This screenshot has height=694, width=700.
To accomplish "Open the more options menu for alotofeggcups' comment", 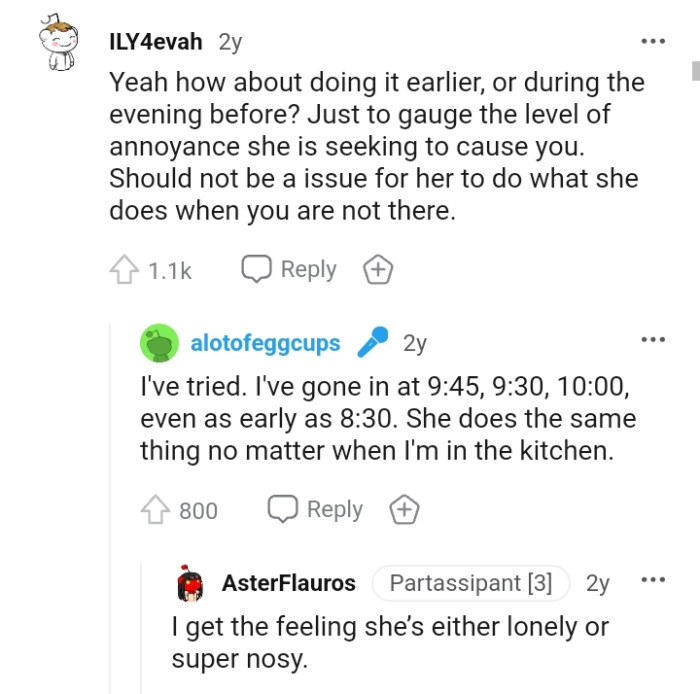I will (652, 341).
